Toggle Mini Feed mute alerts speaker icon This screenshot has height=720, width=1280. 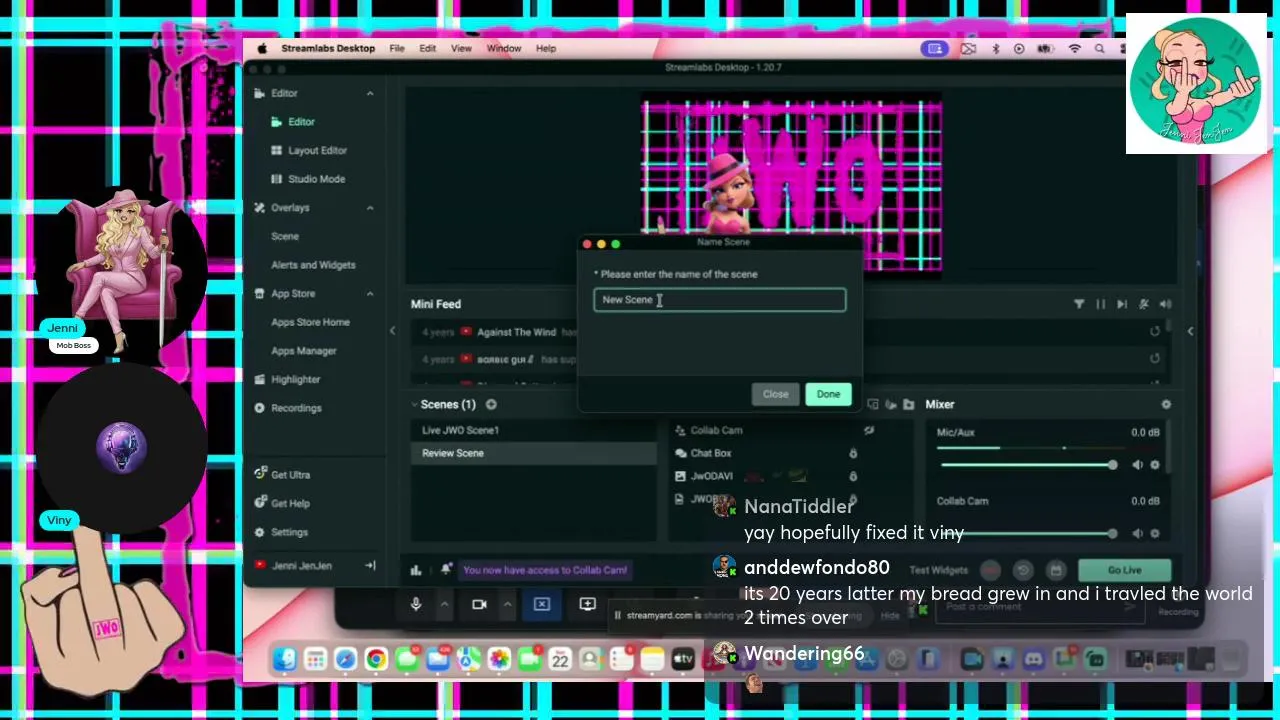(1166, 304)
